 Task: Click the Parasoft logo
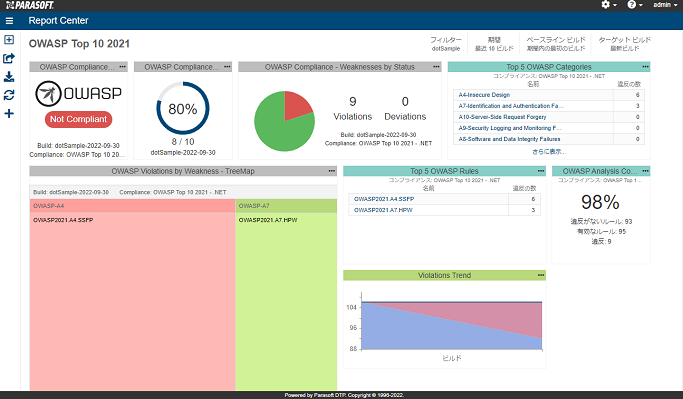(x=30, y=5)
